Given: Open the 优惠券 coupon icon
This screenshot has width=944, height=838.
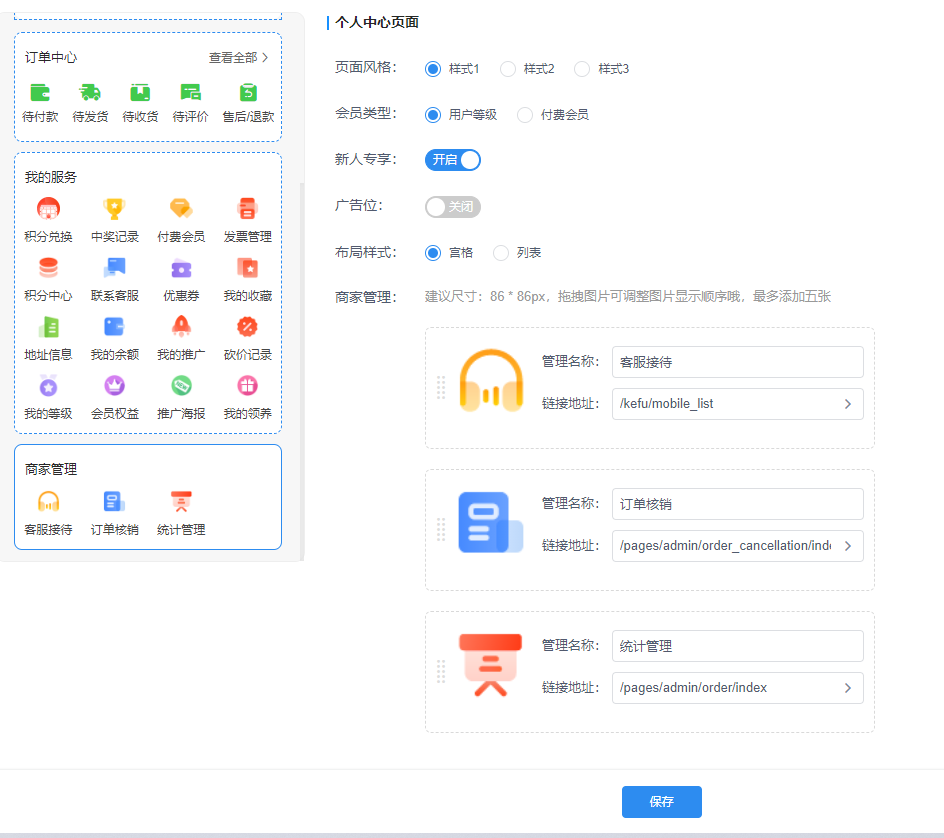Looking at the screenshot, I should (x=181, y=268).
